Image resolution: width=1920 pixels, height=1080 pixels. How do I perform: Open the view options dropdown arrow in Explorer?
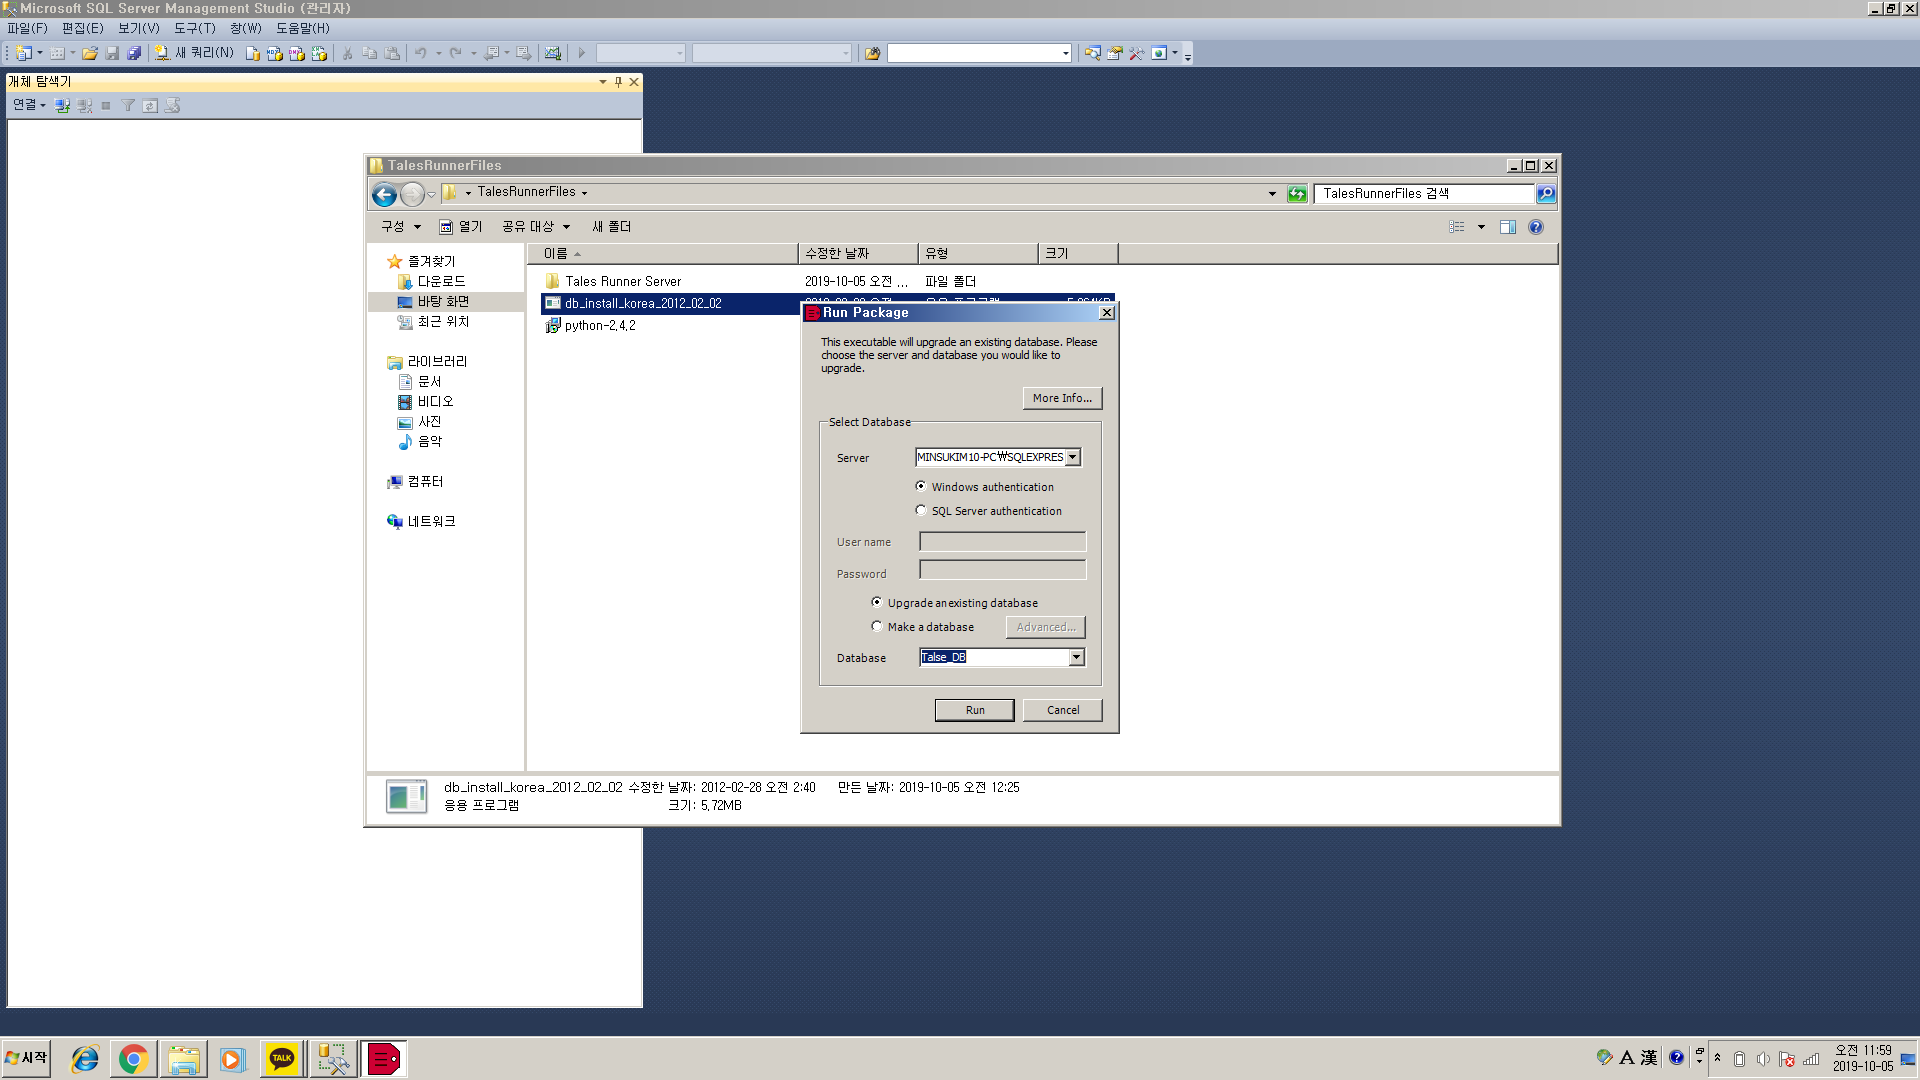[1481, 227]
